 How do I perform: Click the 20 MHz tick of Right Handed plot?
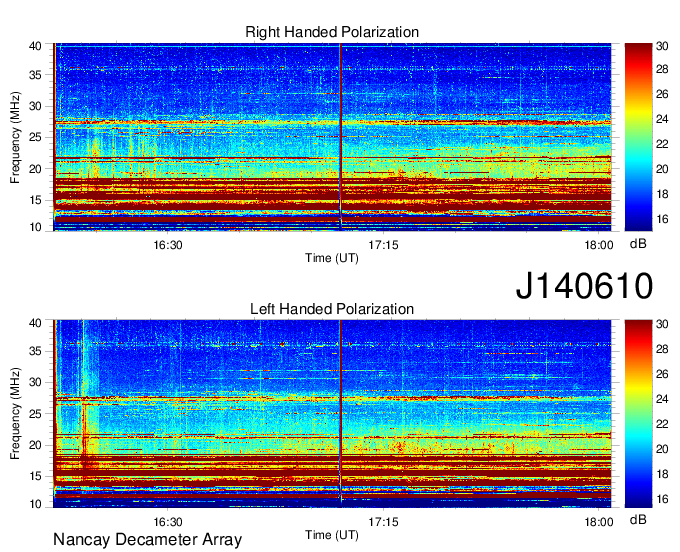click(35, 169)
